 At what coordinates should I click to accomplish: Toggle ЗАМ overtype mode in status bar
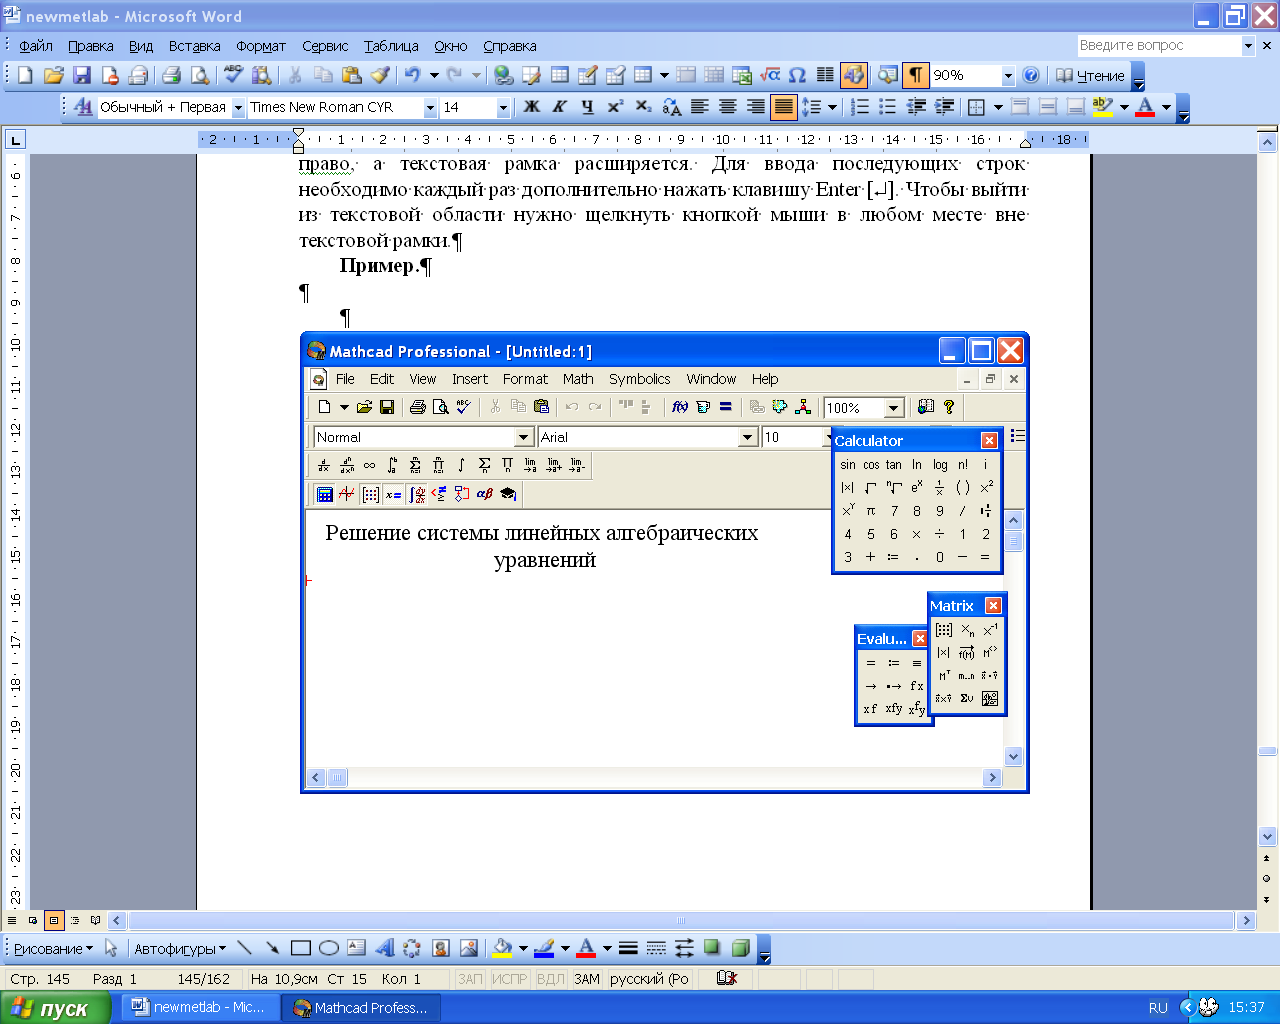coord(587,979)
